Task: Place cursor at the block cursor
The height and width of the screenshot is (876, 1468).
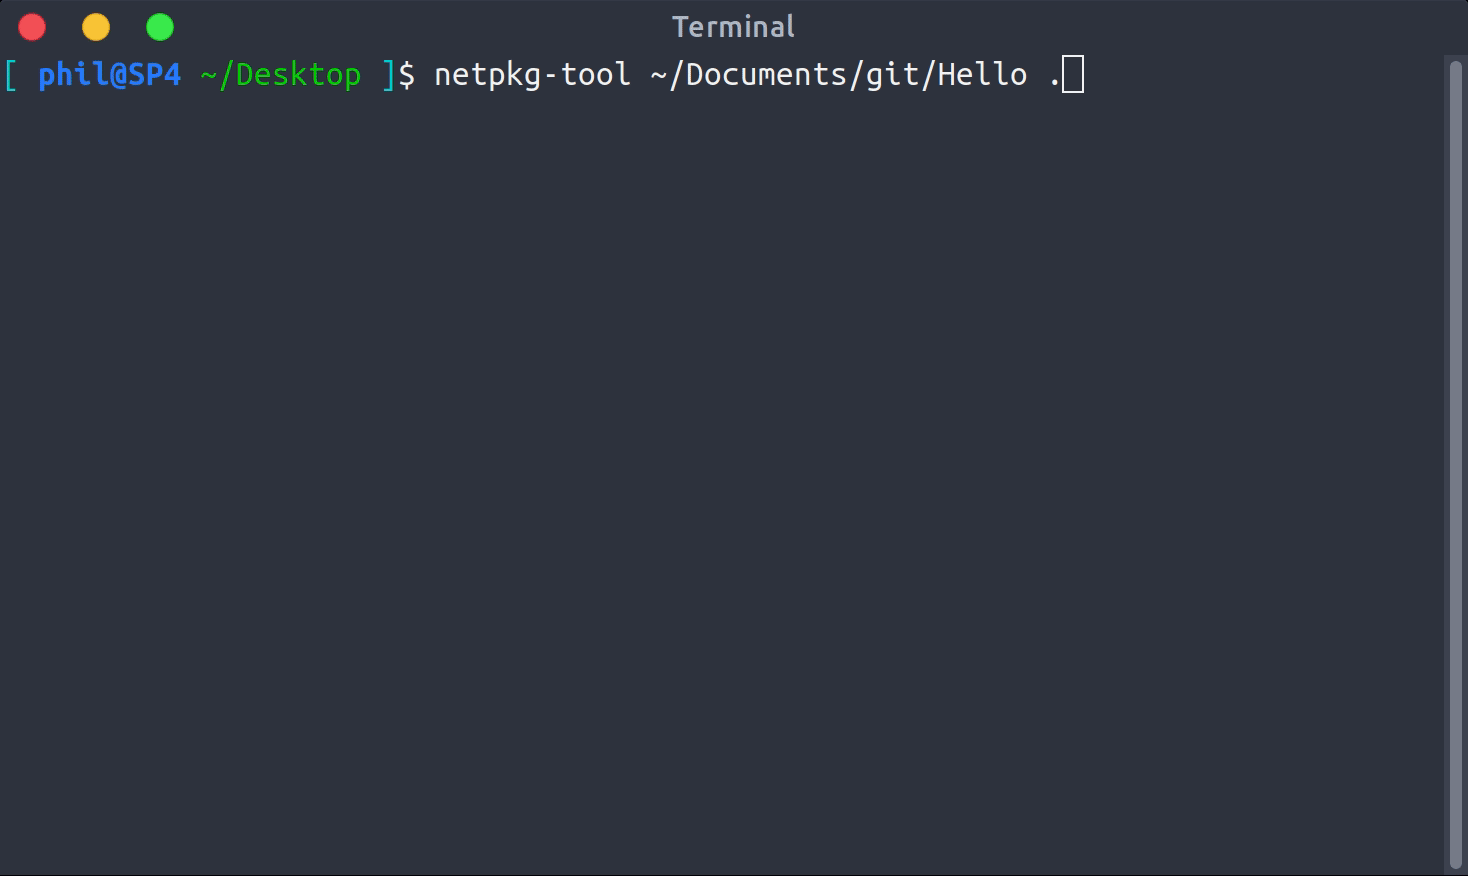Action: click(x=1072, y=75)
